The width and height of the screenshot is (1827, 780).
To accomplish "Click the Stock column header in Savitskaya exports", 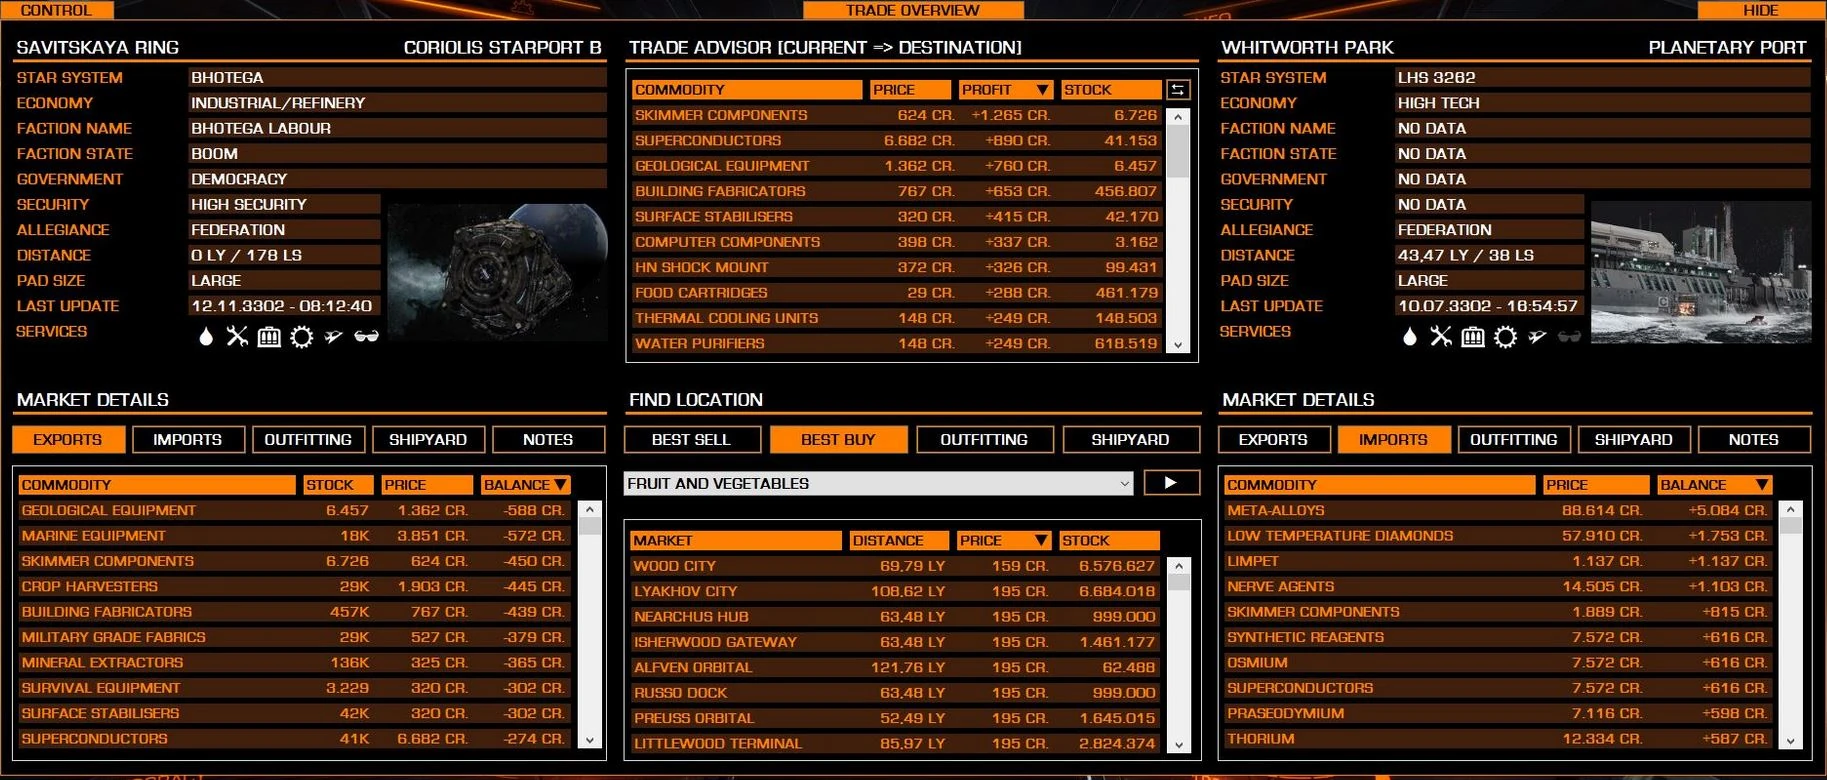I will point(338,485).
